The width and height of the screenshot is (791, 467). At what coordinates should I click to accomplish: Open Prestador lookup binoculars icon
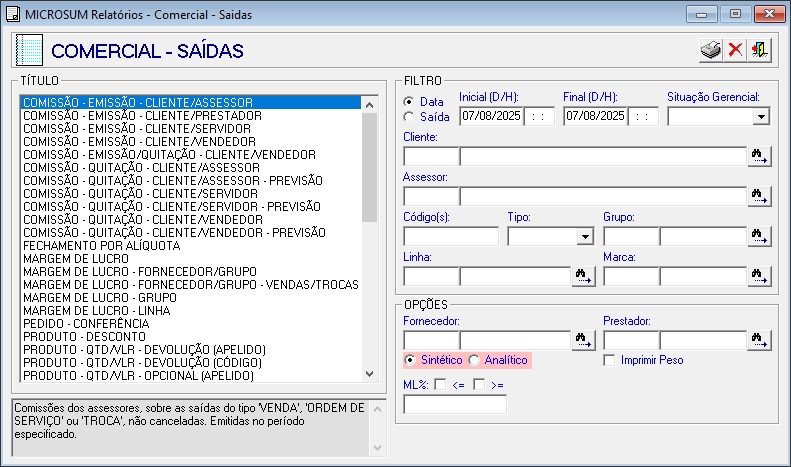759,340
